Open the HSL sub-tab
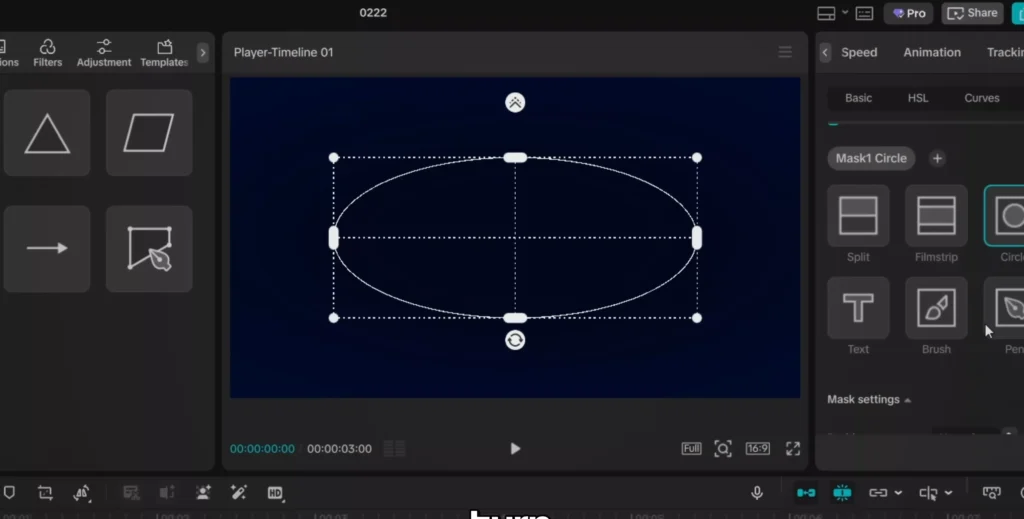This screenshot has width=1024, height=519. (918, 98)
